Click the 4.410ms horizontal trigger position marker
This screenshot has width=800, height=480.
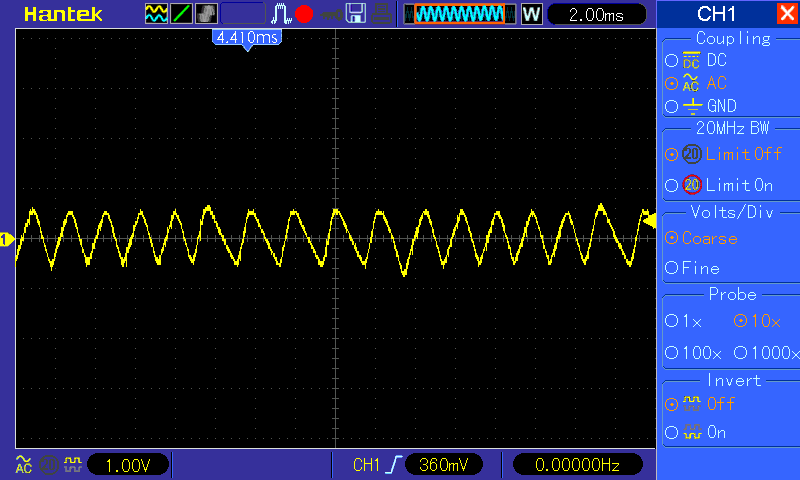(247, 39)
